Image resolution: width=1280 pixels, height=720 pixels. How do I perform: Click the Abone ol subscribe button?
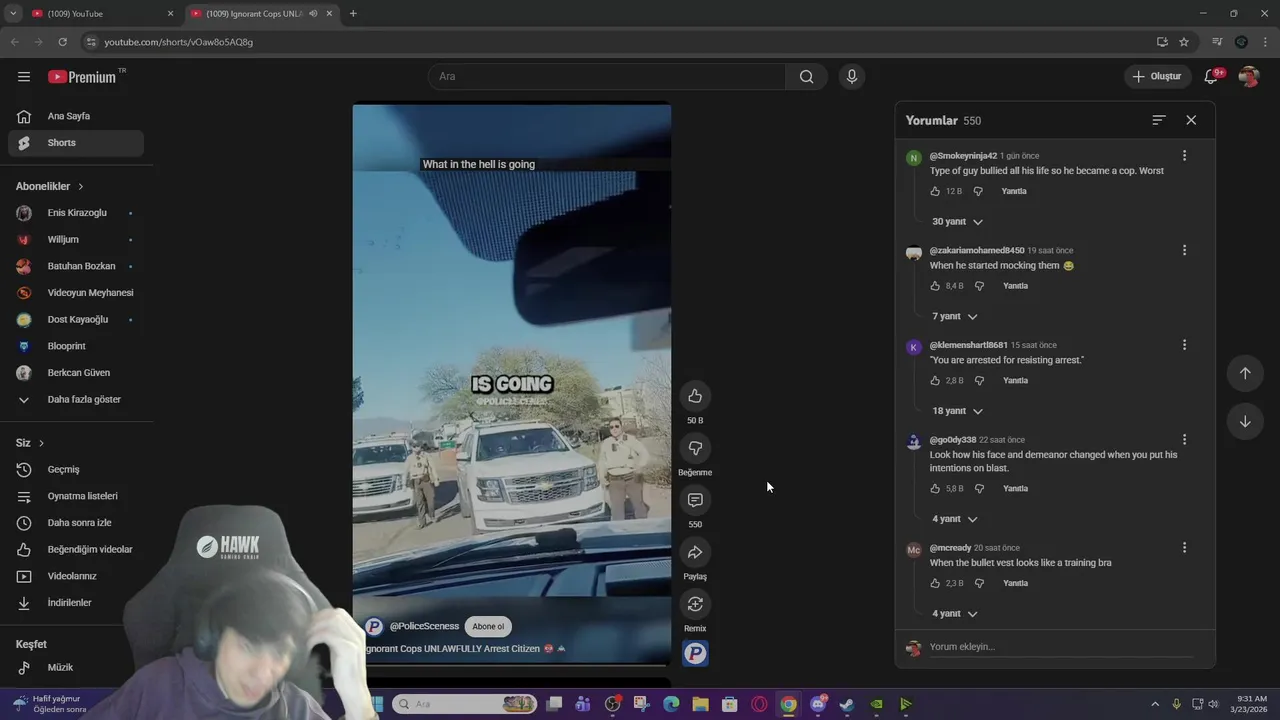pyautogui.click(x=488, y=627)
